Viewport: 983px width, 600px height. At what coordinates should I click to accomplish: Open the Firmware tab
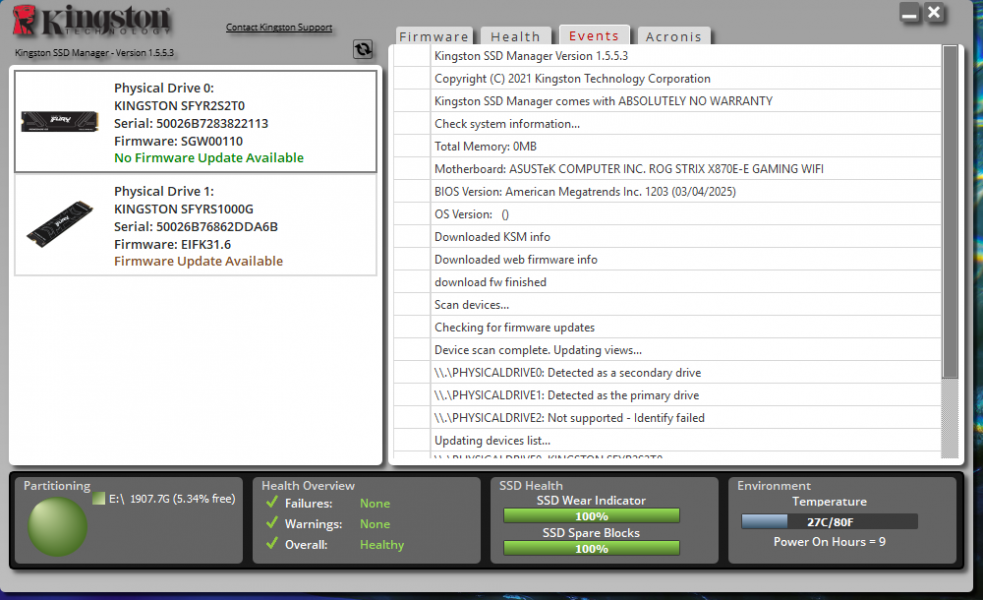(x=434, y=36)
